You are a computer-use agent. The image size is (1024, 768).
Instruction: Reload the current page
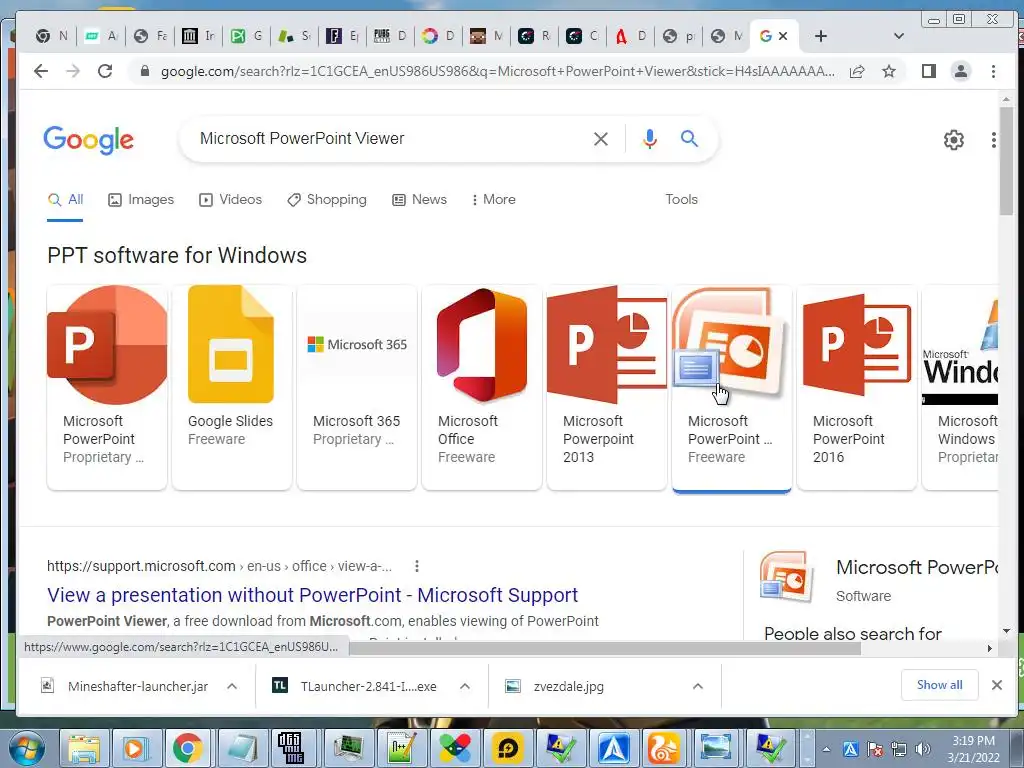pyautogui.click(x=104, y=71)
